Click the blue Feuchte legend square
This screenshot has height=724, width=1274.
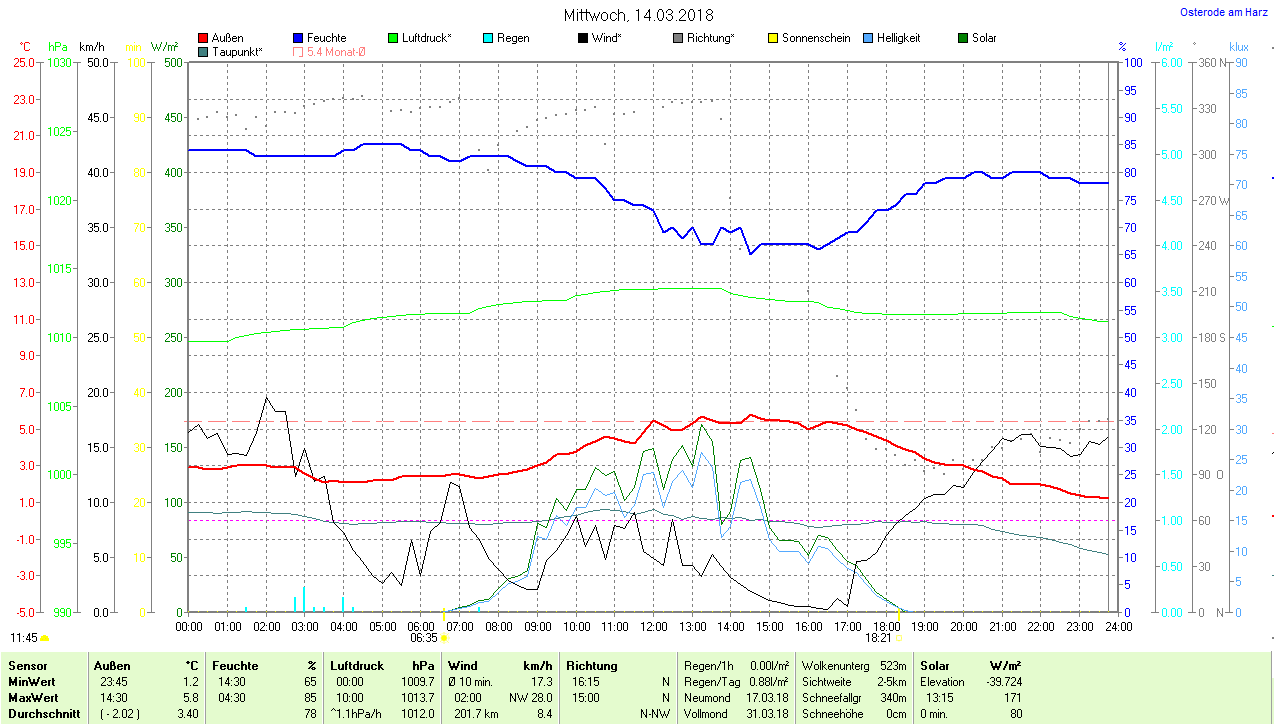(x=298, y=38)
